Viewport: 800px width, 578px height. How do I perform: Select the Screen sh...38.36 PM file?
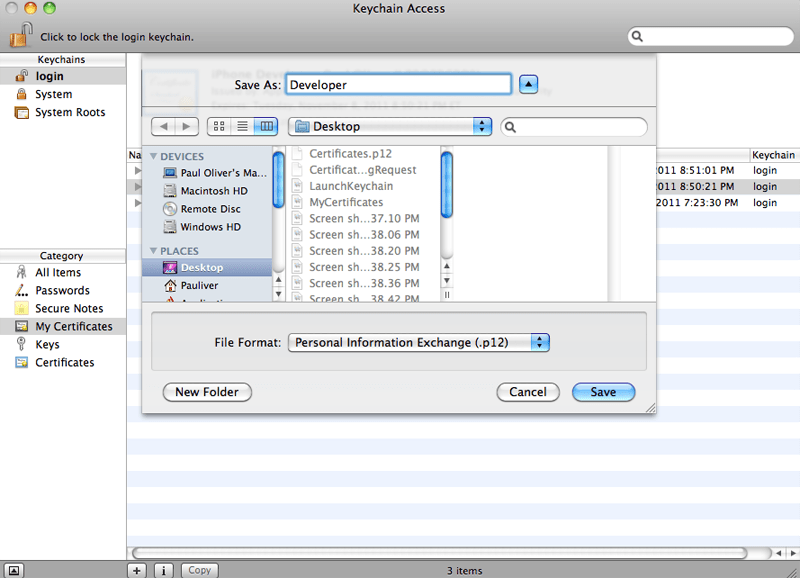[364, 283]
